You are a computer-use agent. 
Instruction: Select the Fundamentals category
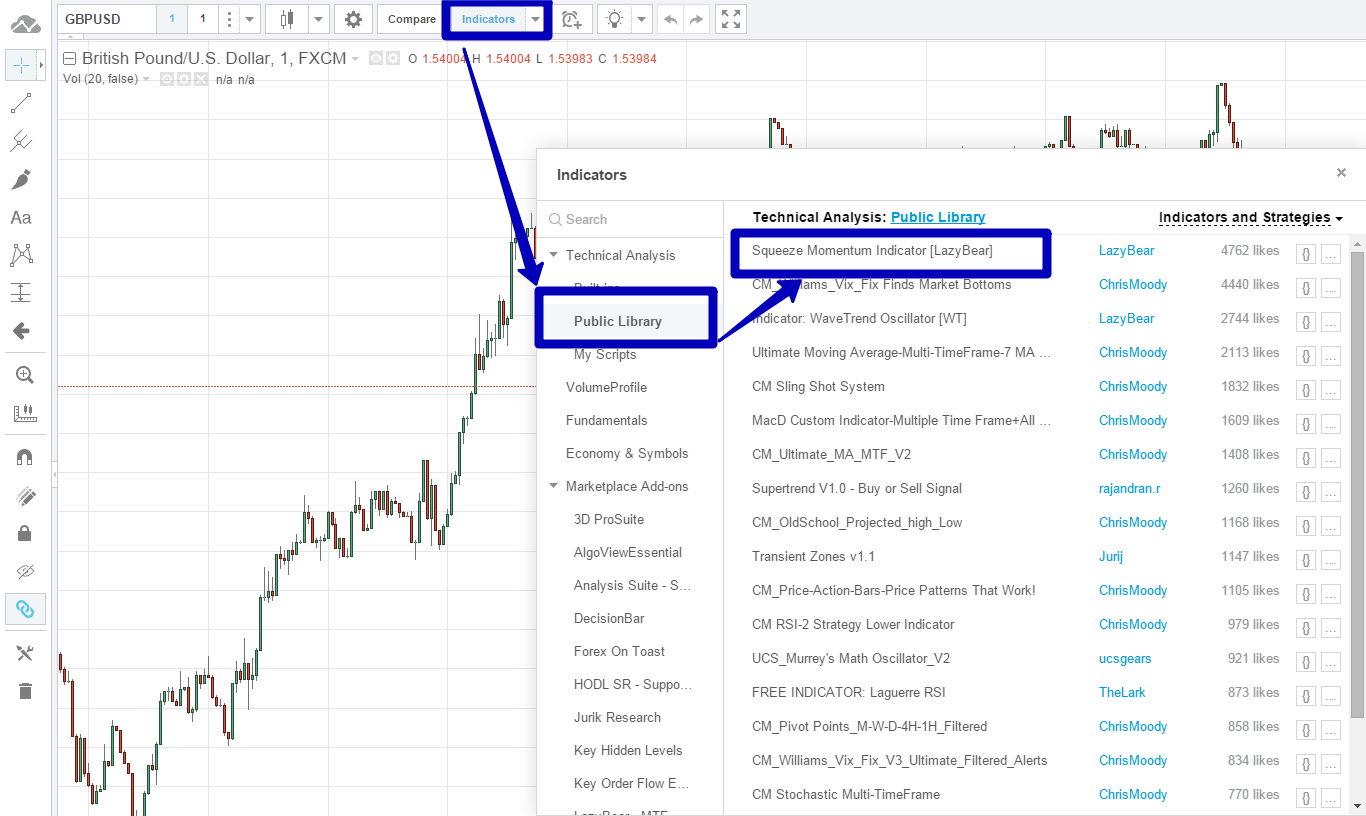coord(606,420)
